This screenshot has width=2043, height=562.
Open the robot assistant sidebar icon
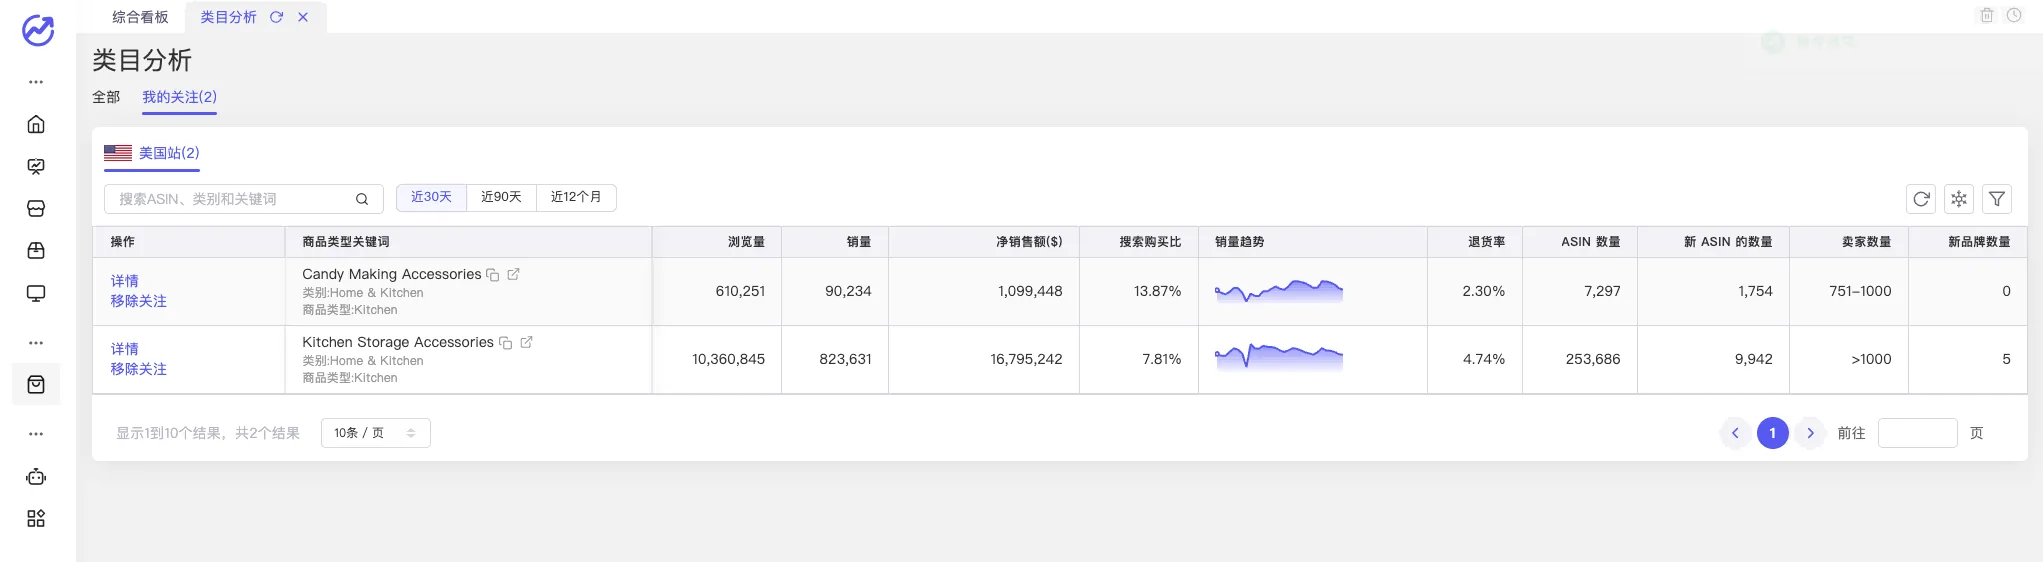[x=36, y=477]
